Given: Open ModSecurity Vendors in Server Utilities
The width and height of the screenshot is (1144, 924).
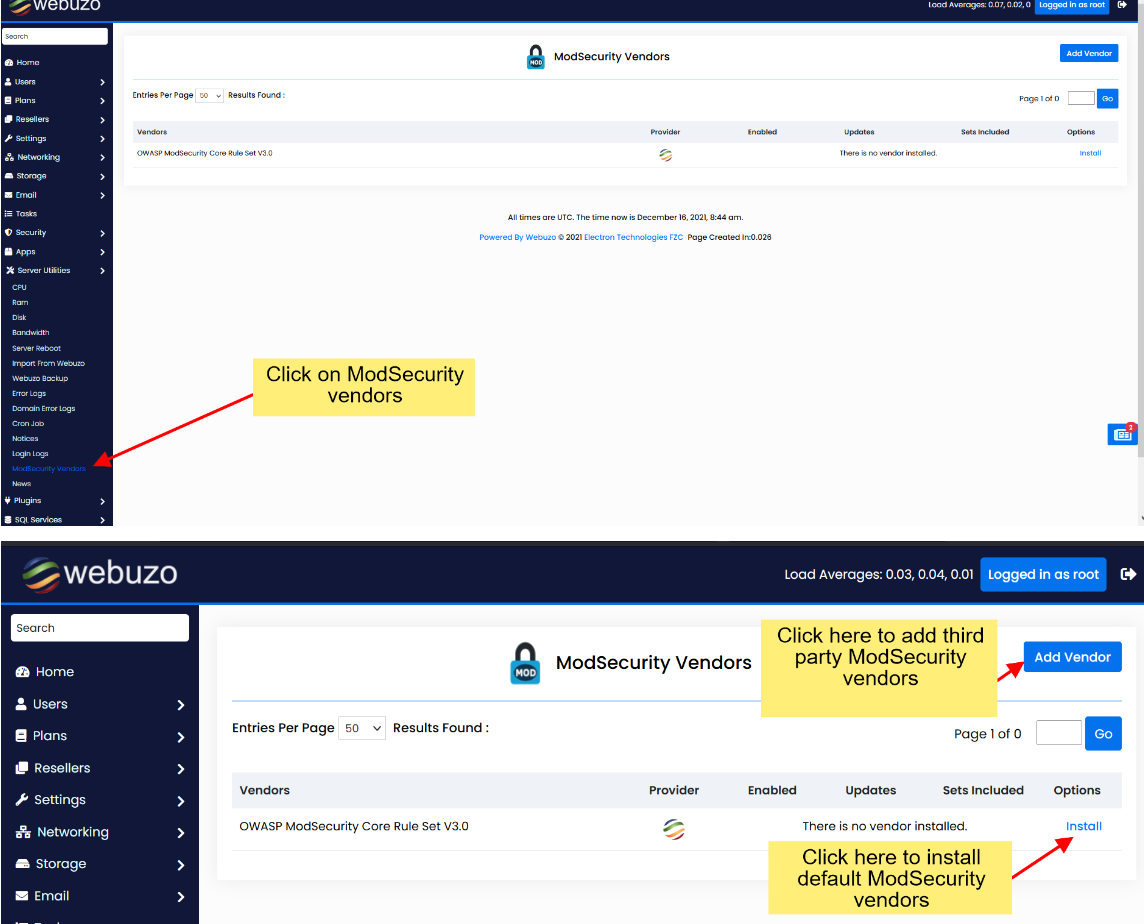Looking at the screenshot, I should click(49, 468).
